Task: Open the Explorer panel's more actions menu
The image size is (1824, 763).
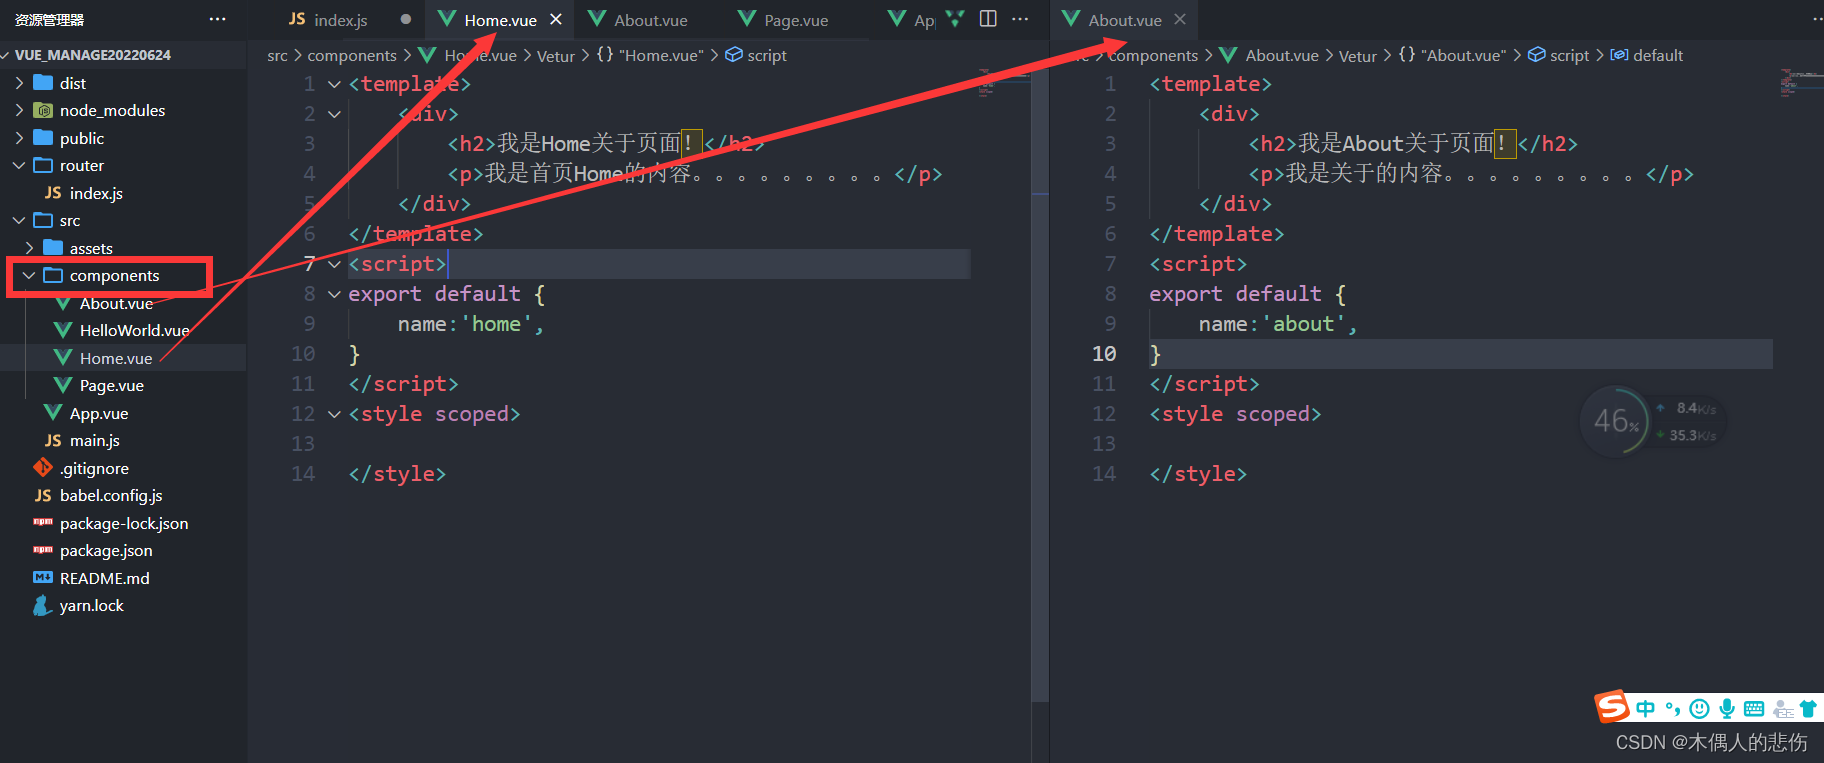Action: tap(217, 19)
